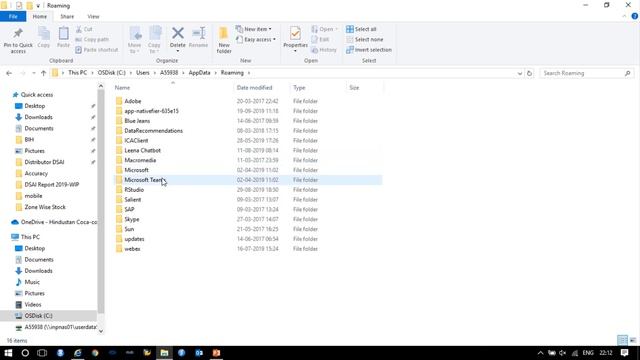Image resolution: width=640 pixels, height=360 pixels.
Task: Switch to large icons view
Action: [633, 340]
